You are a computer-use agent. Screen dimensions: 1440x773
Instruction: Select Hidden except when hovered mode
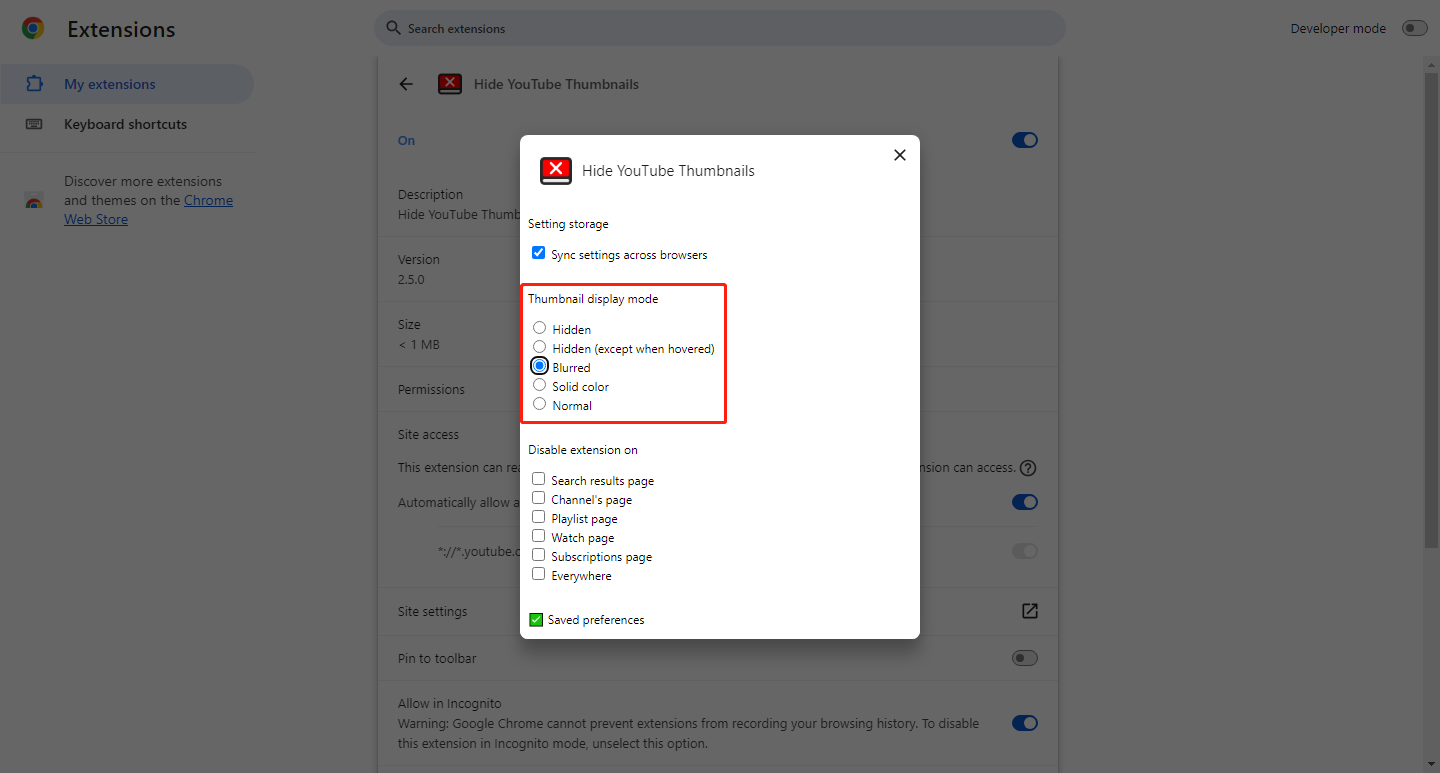point(540,347)
